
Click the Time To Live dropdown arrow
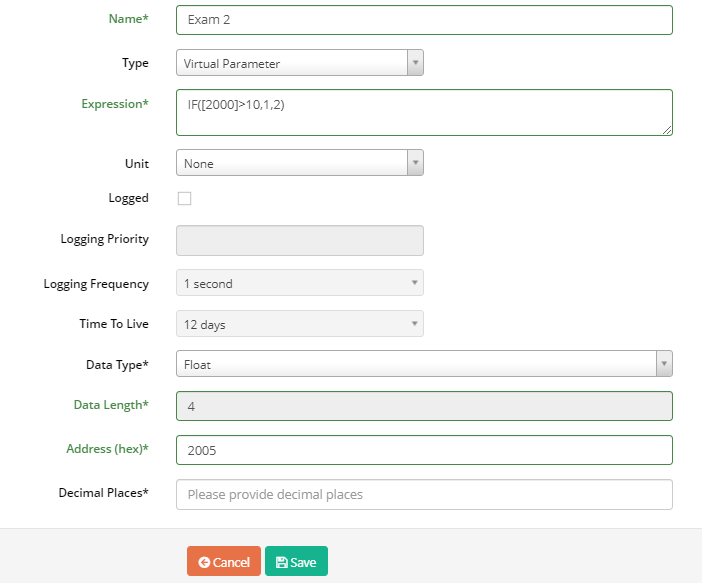coord(415,323)
